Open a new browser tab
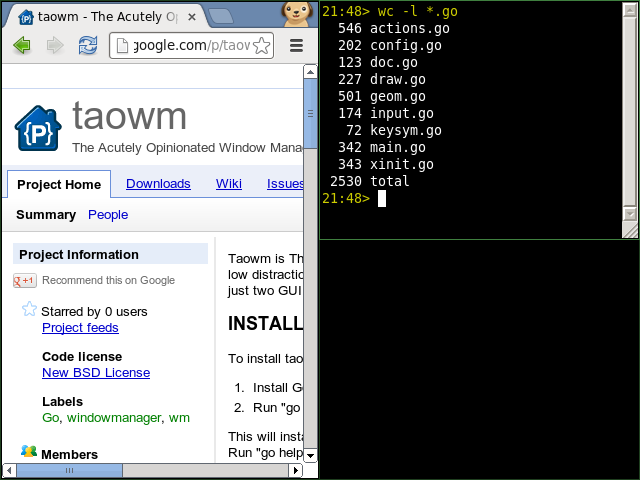Screen dimensions: 640x480 tap(220, 16)
